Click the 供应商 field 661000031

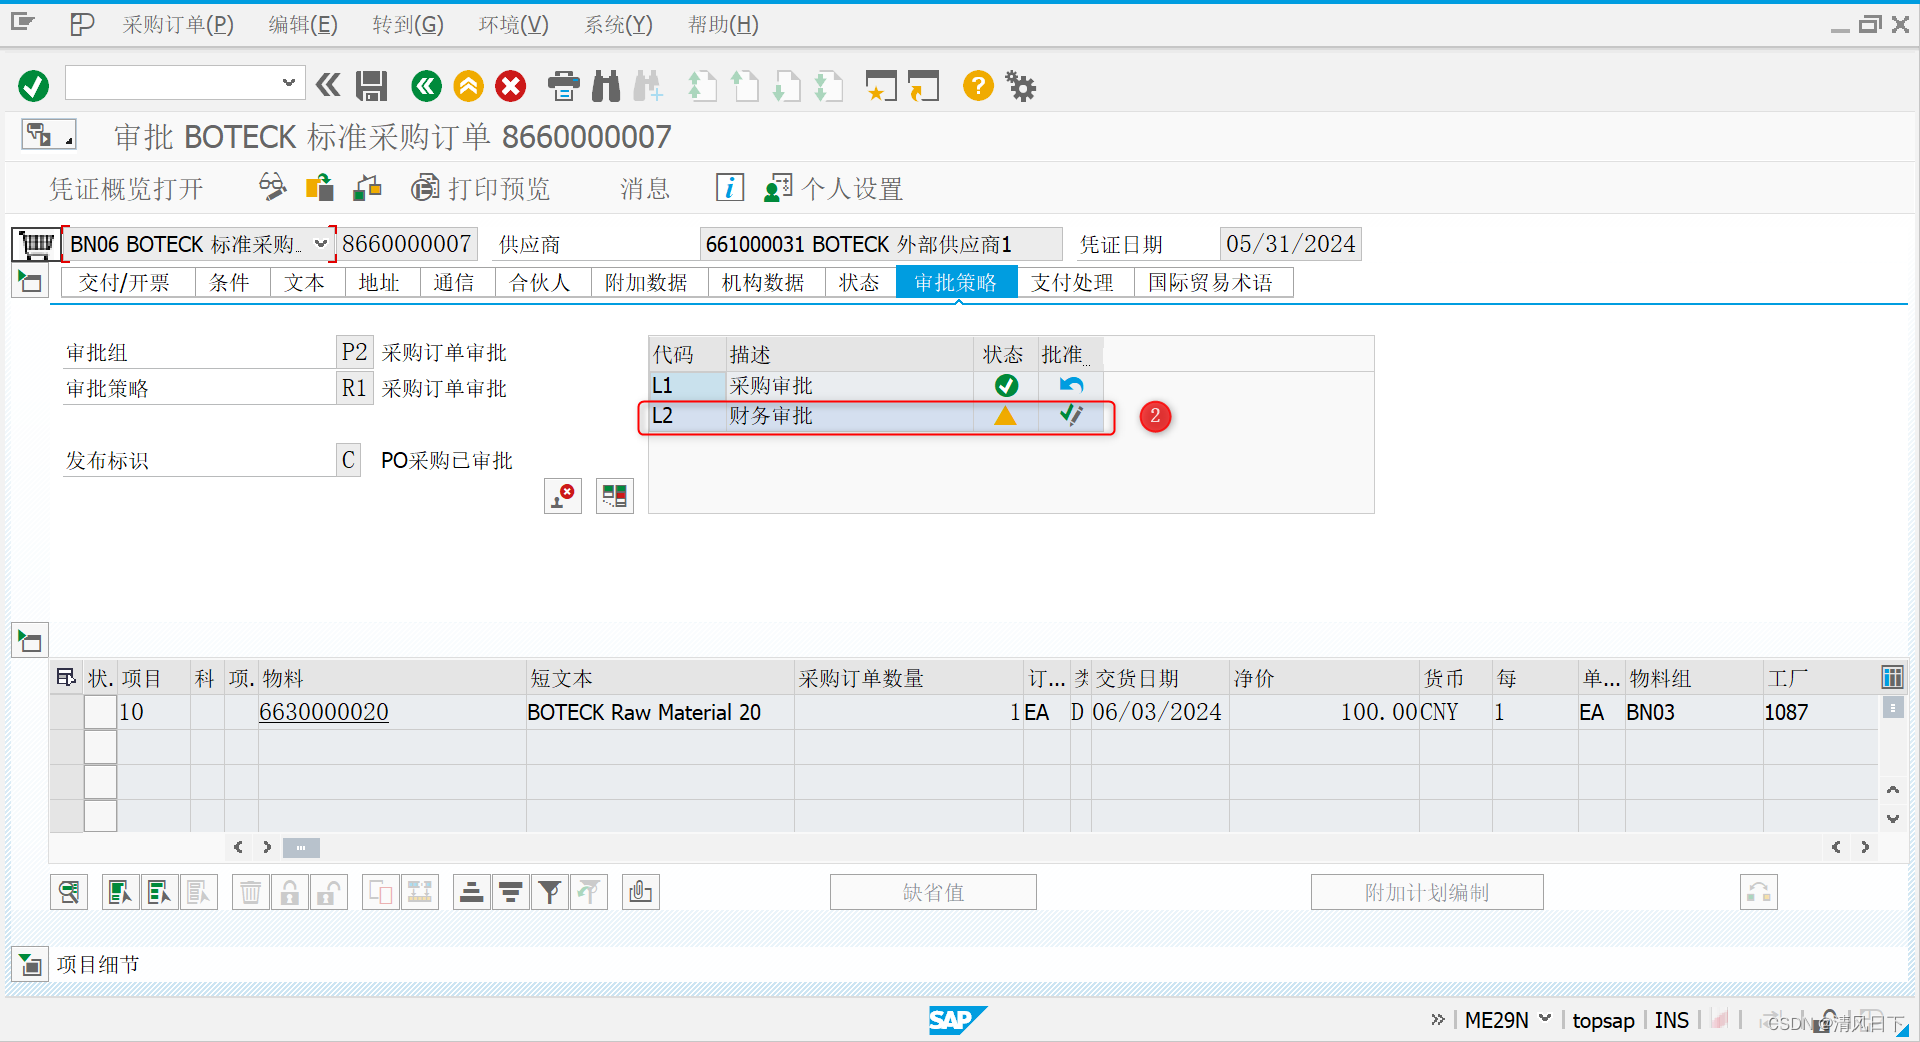pos(881,244)
